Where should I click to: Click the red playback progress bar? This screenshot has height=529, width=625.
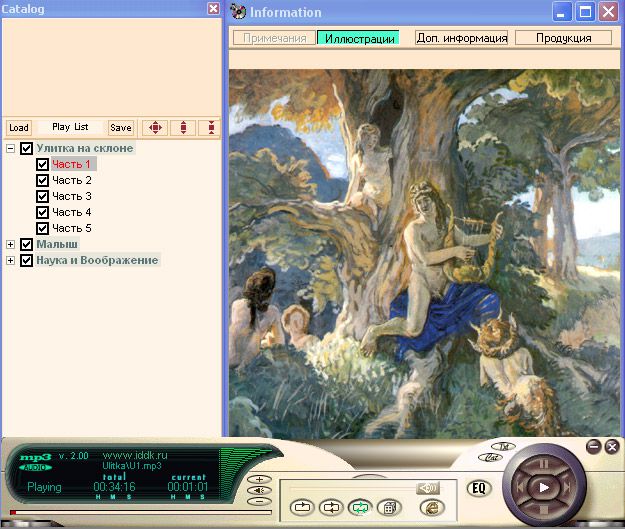pyautogui.click(x=15, y=513)
